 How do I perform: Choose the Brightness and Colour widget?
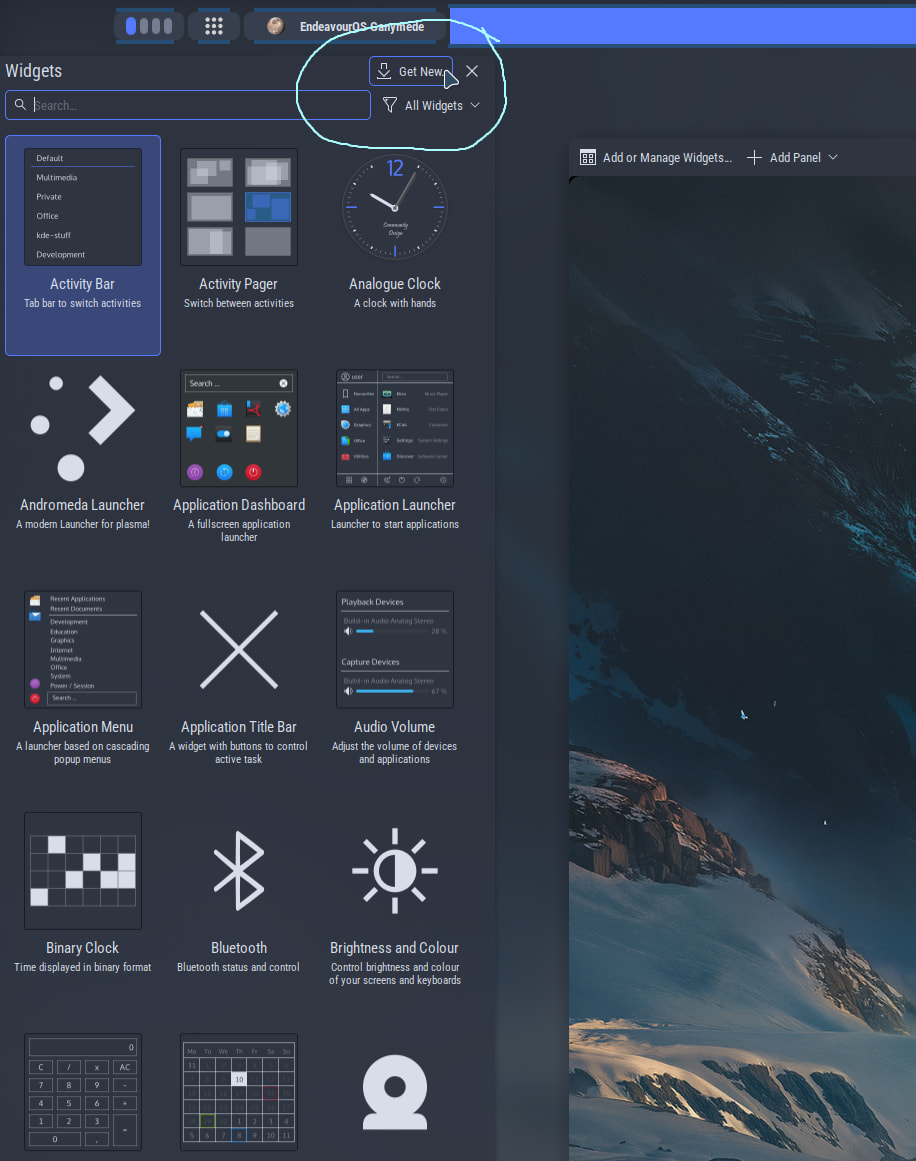click(x=395, y=871)
